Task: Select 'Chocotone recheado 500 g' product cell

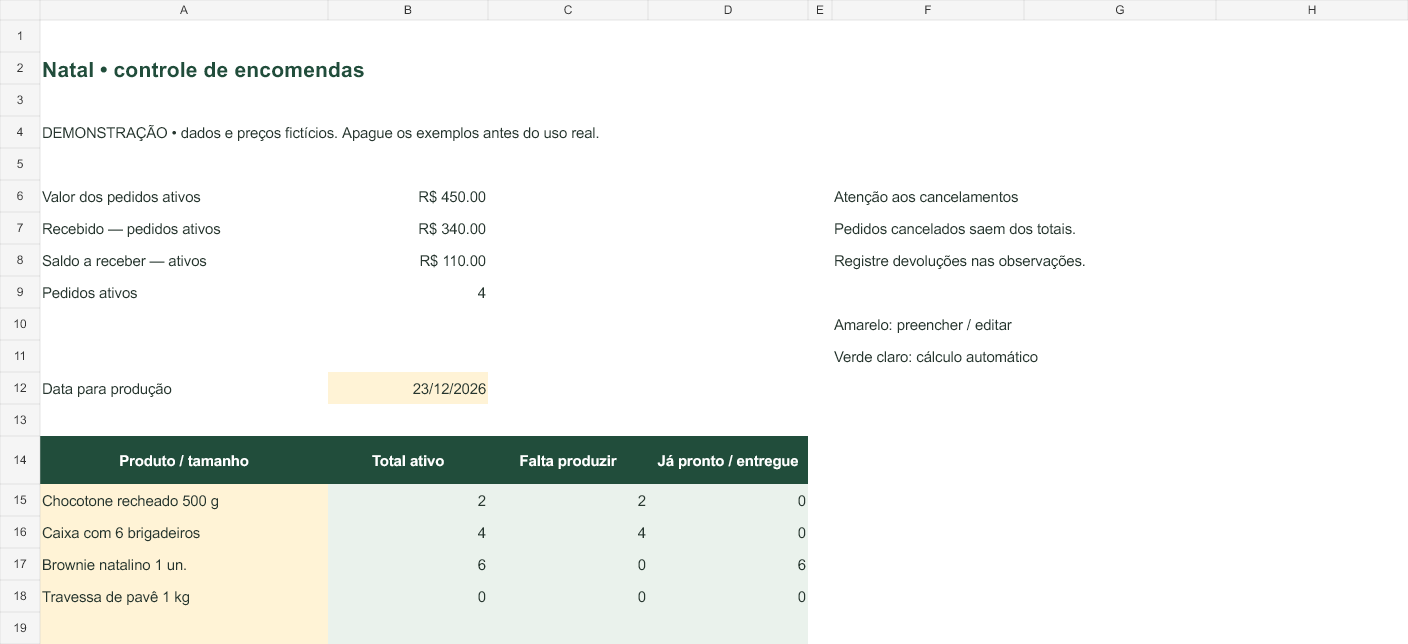Action: pyautogui.click(x=184, y=500)
